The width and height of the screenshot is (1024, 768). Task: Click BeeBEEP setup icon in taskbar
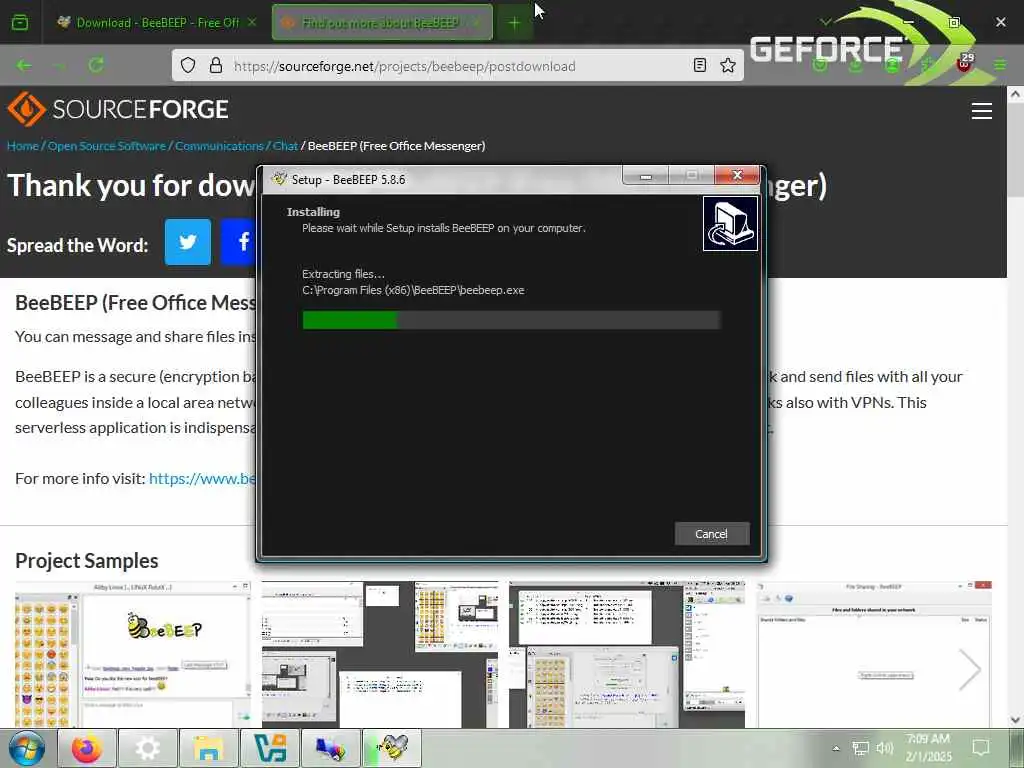[x=392, y=748]
